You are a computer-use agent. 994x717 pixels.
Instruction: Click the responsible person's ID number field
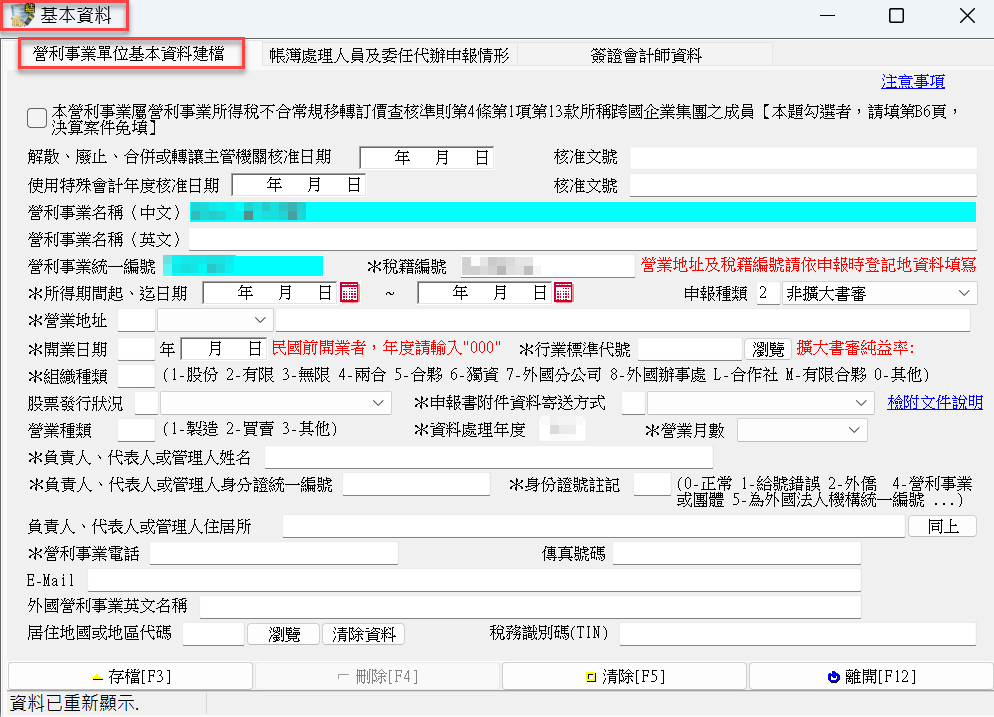coord(416,484)
